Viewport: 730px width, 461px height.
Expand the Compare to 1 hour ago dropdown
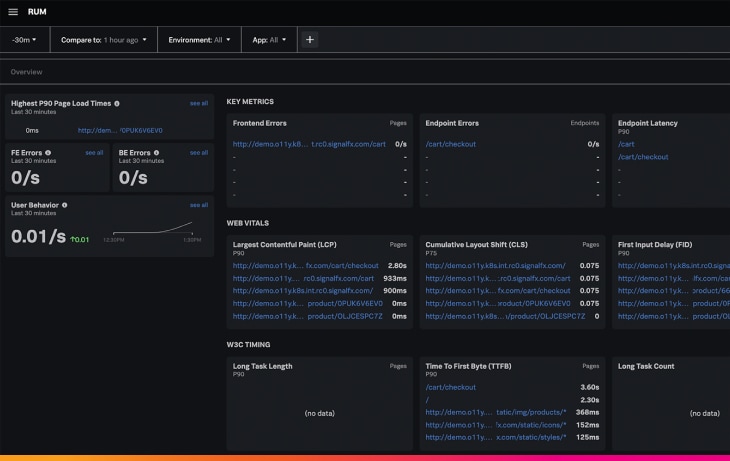[104, 40]
